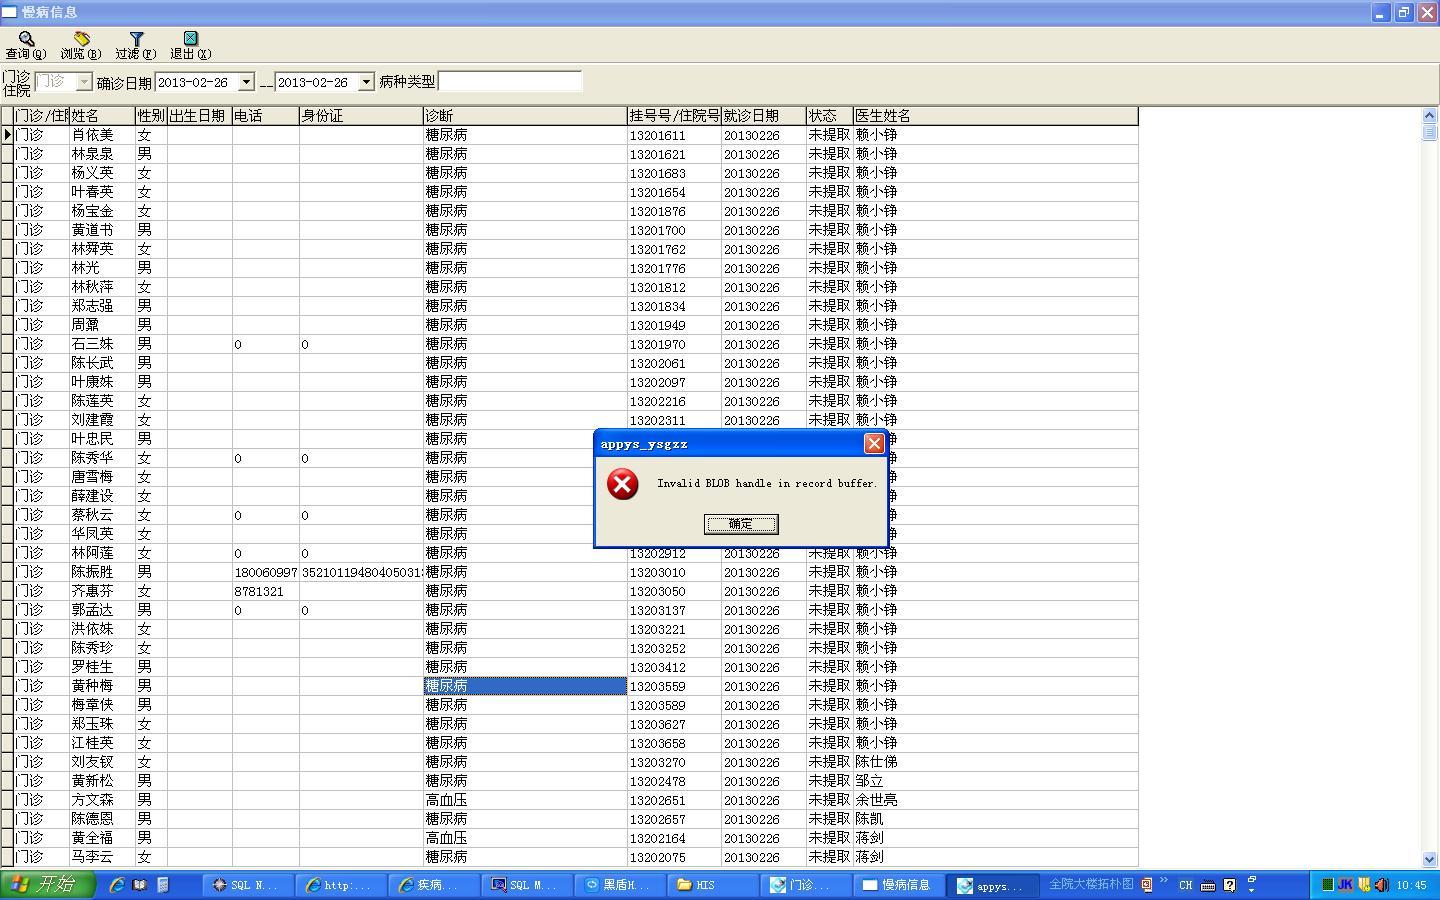The width and height of the screenshot is (1440, 900).
Task: Switch to SQL M... taskbar item
Action: pyautogui.click(x=528, y=885)
